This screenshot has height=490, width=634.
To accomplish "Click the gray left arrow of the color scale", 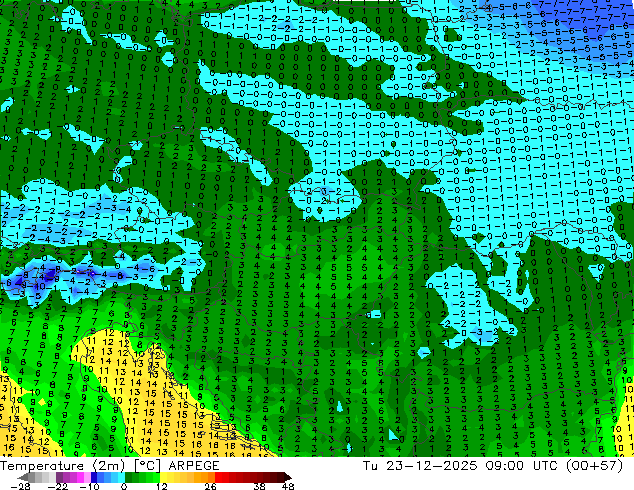I will pos(23,477).
